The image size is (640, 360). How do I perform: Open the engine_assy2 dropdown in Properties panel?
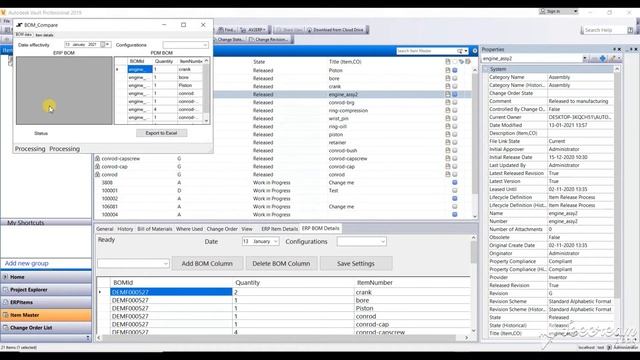(x=584, y=59)
